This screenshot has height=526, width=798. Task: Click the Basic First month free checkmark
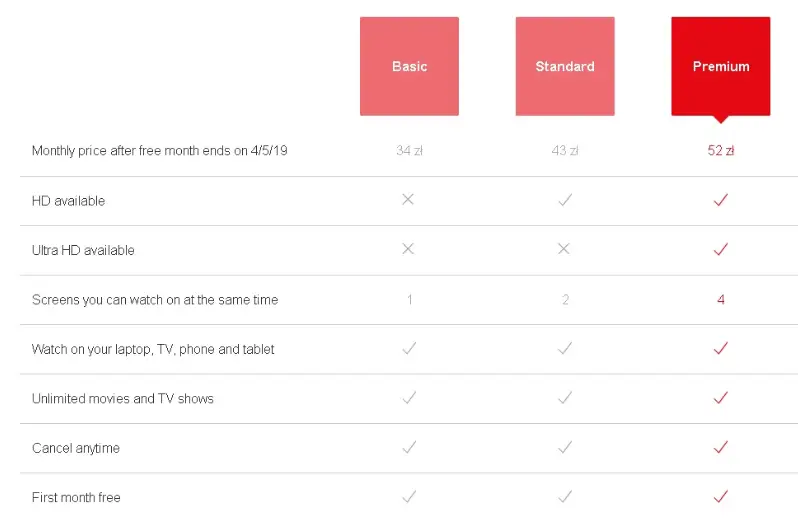point(408,496)
